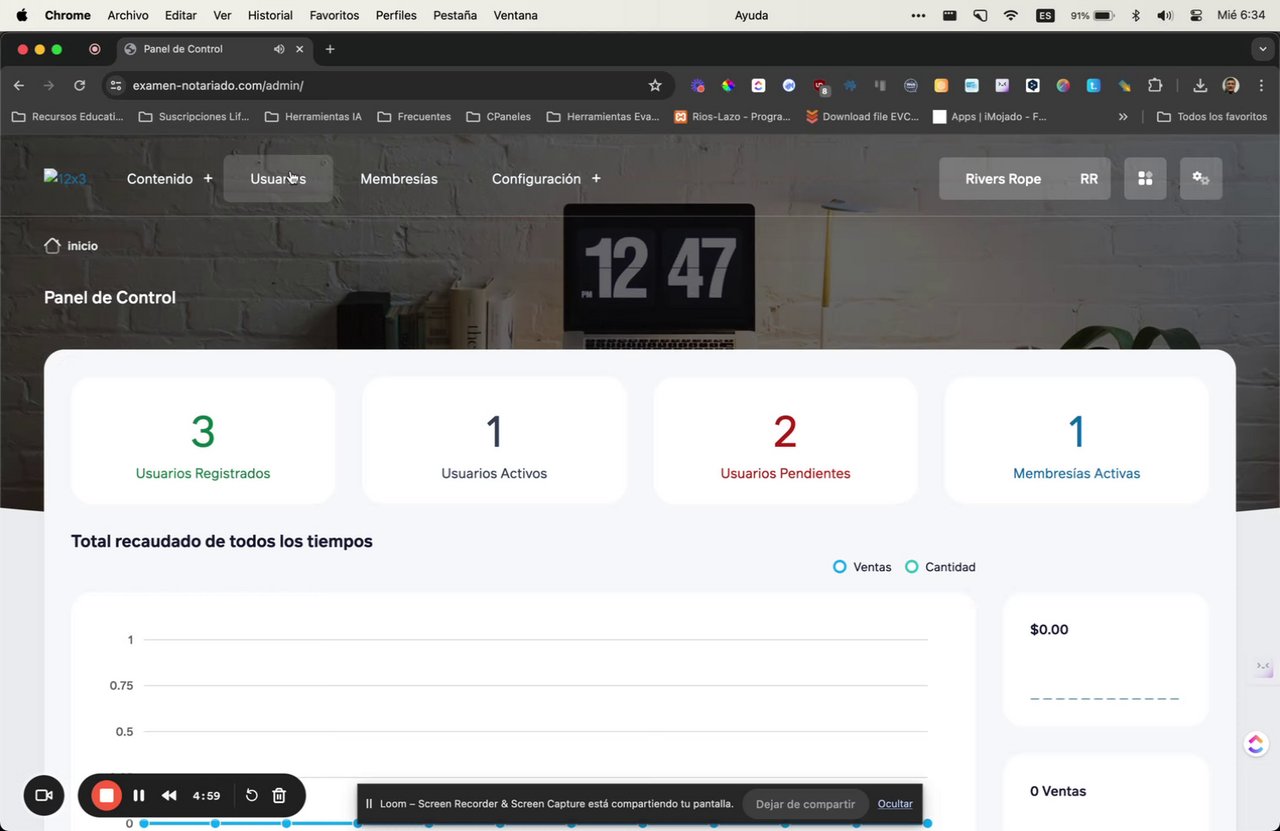Open the pencil highlighter extension icon

click(1124, 86)
